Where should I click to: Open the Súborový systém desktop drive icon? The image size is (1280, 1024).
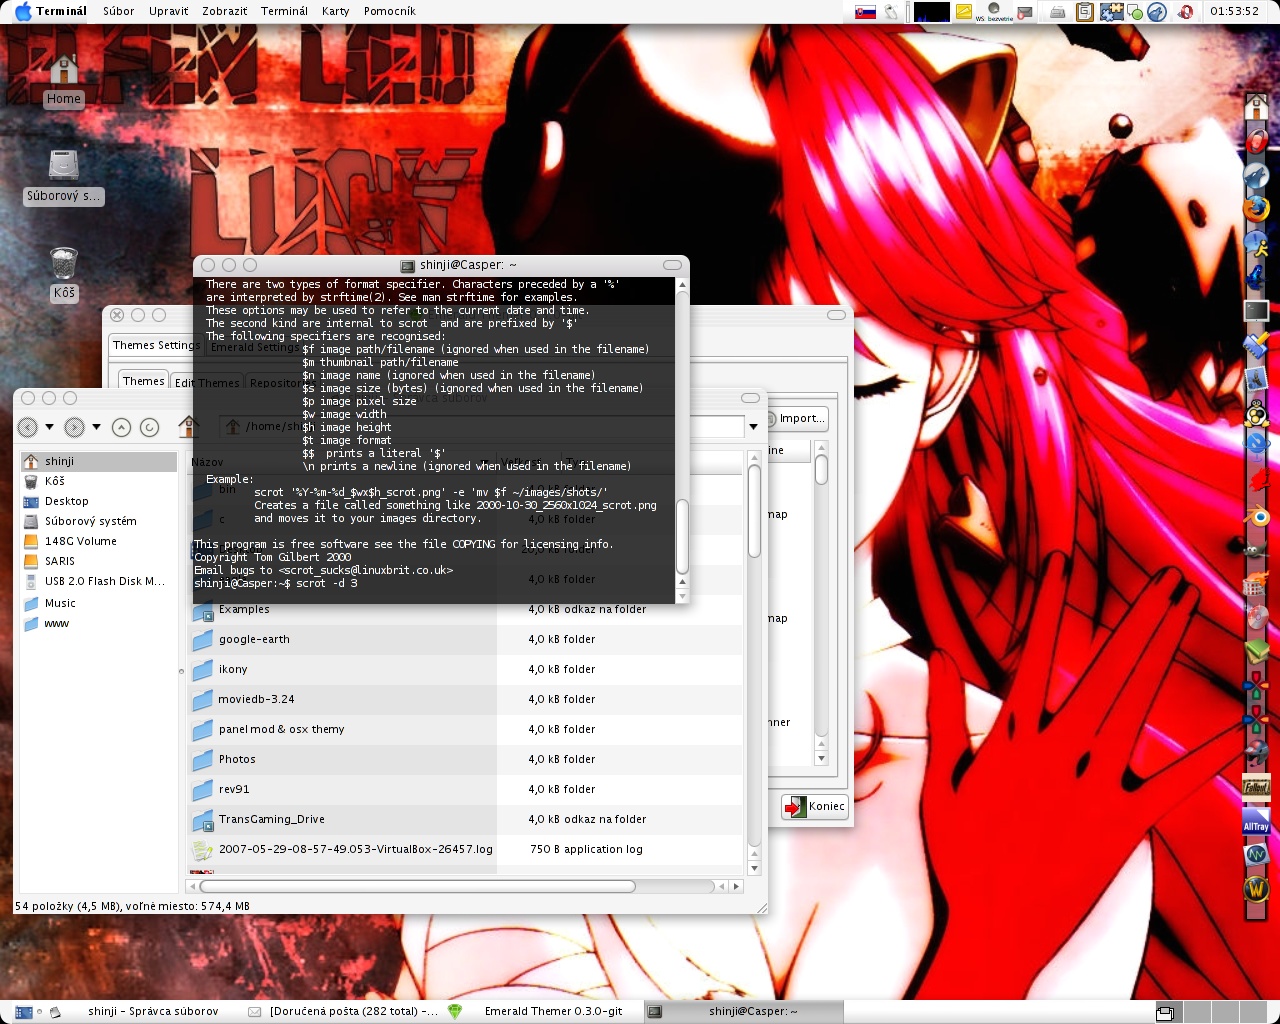pyautogui.click(x=63, y=175)
